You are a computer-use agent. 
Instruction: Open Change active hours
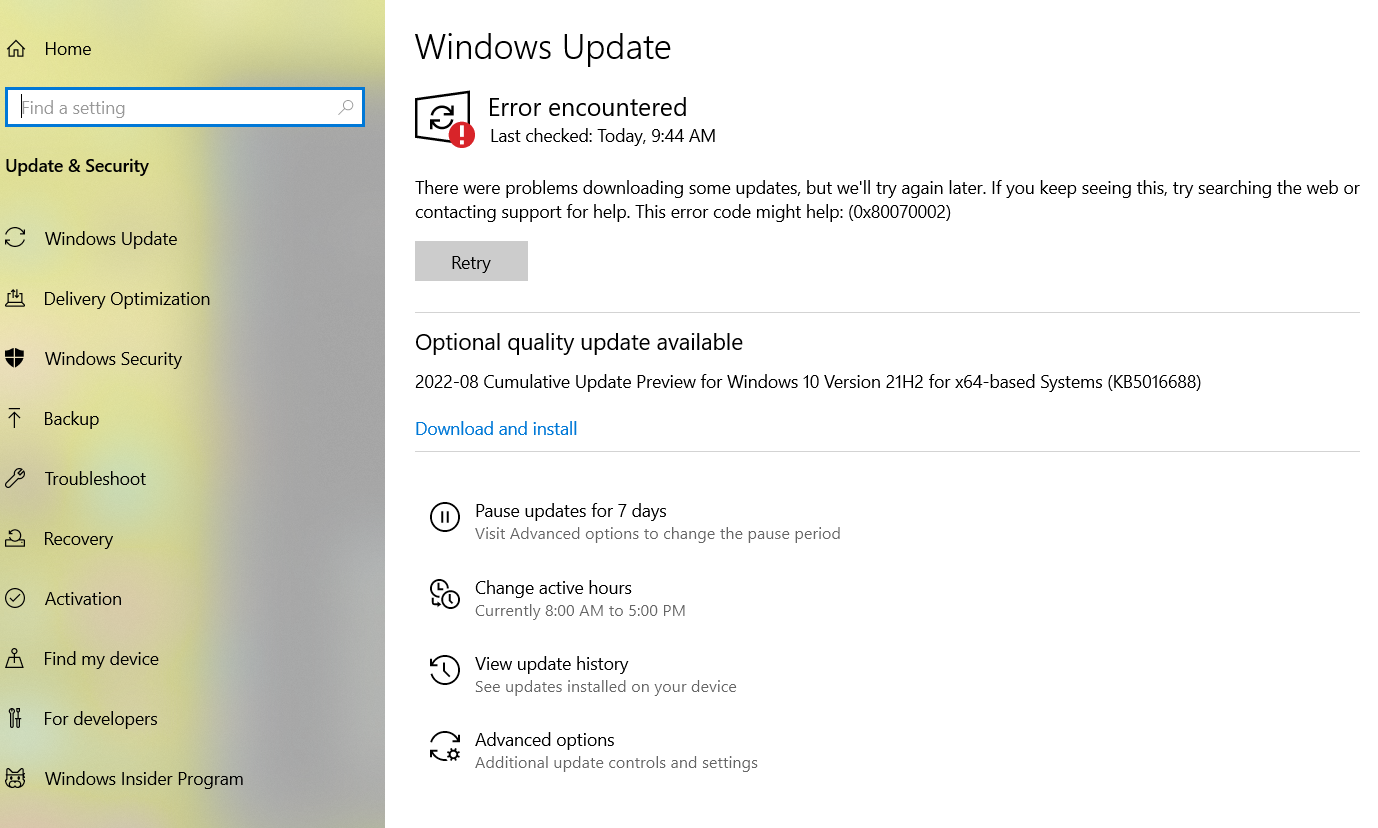pyautogui.click(x=553, y=587)
